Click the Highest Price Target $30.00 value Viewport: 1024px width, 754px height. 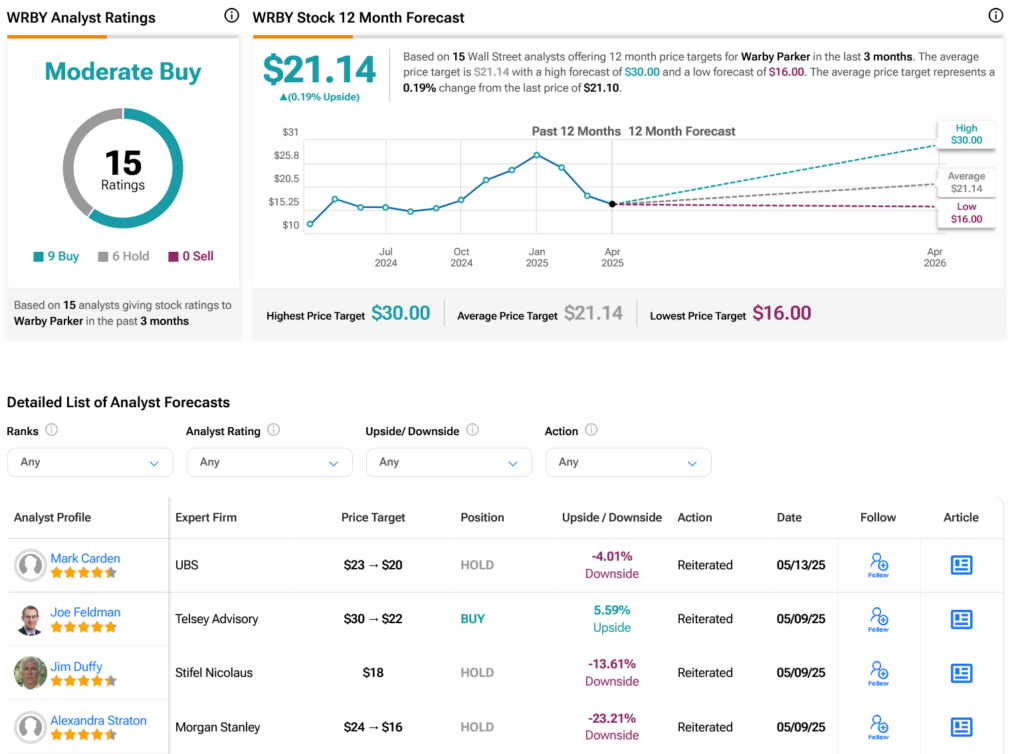(400, 313)
